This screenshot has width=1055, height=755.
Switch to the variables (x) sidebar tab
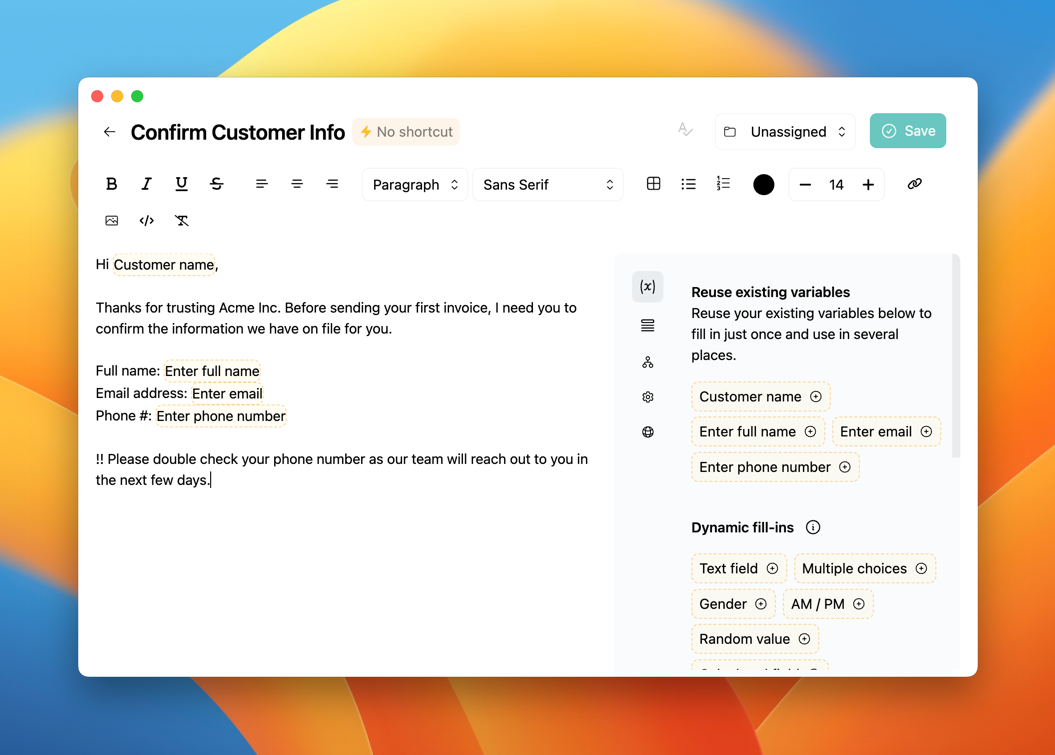(647, 287)
